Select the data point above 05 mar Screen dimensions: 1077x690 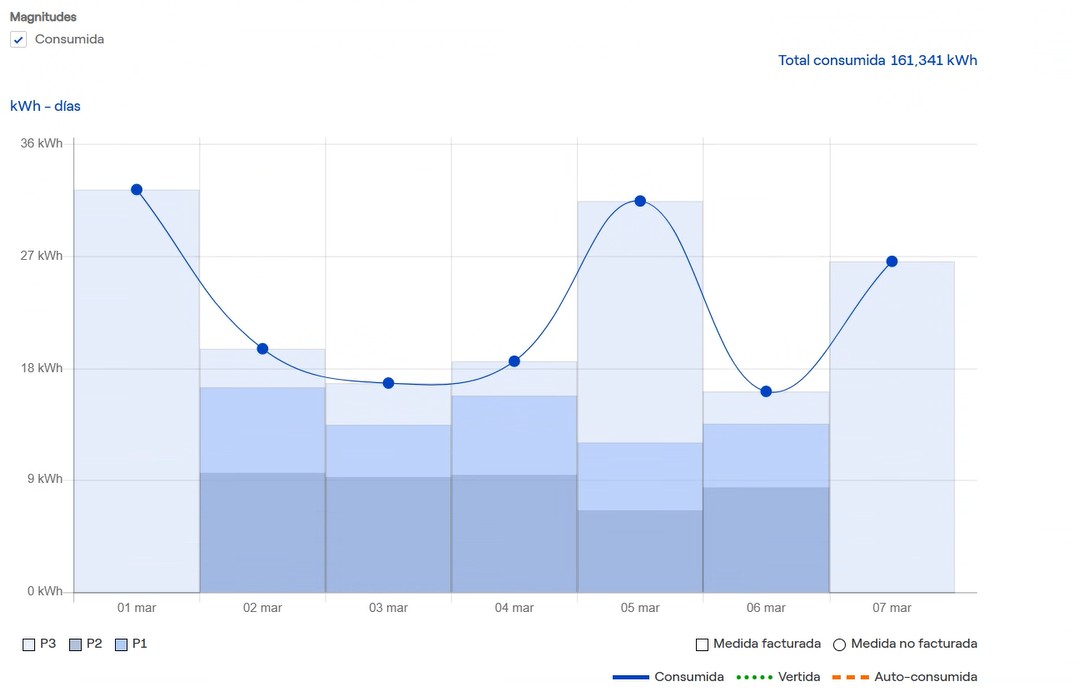pyautogui.click(x=639, y=201)
